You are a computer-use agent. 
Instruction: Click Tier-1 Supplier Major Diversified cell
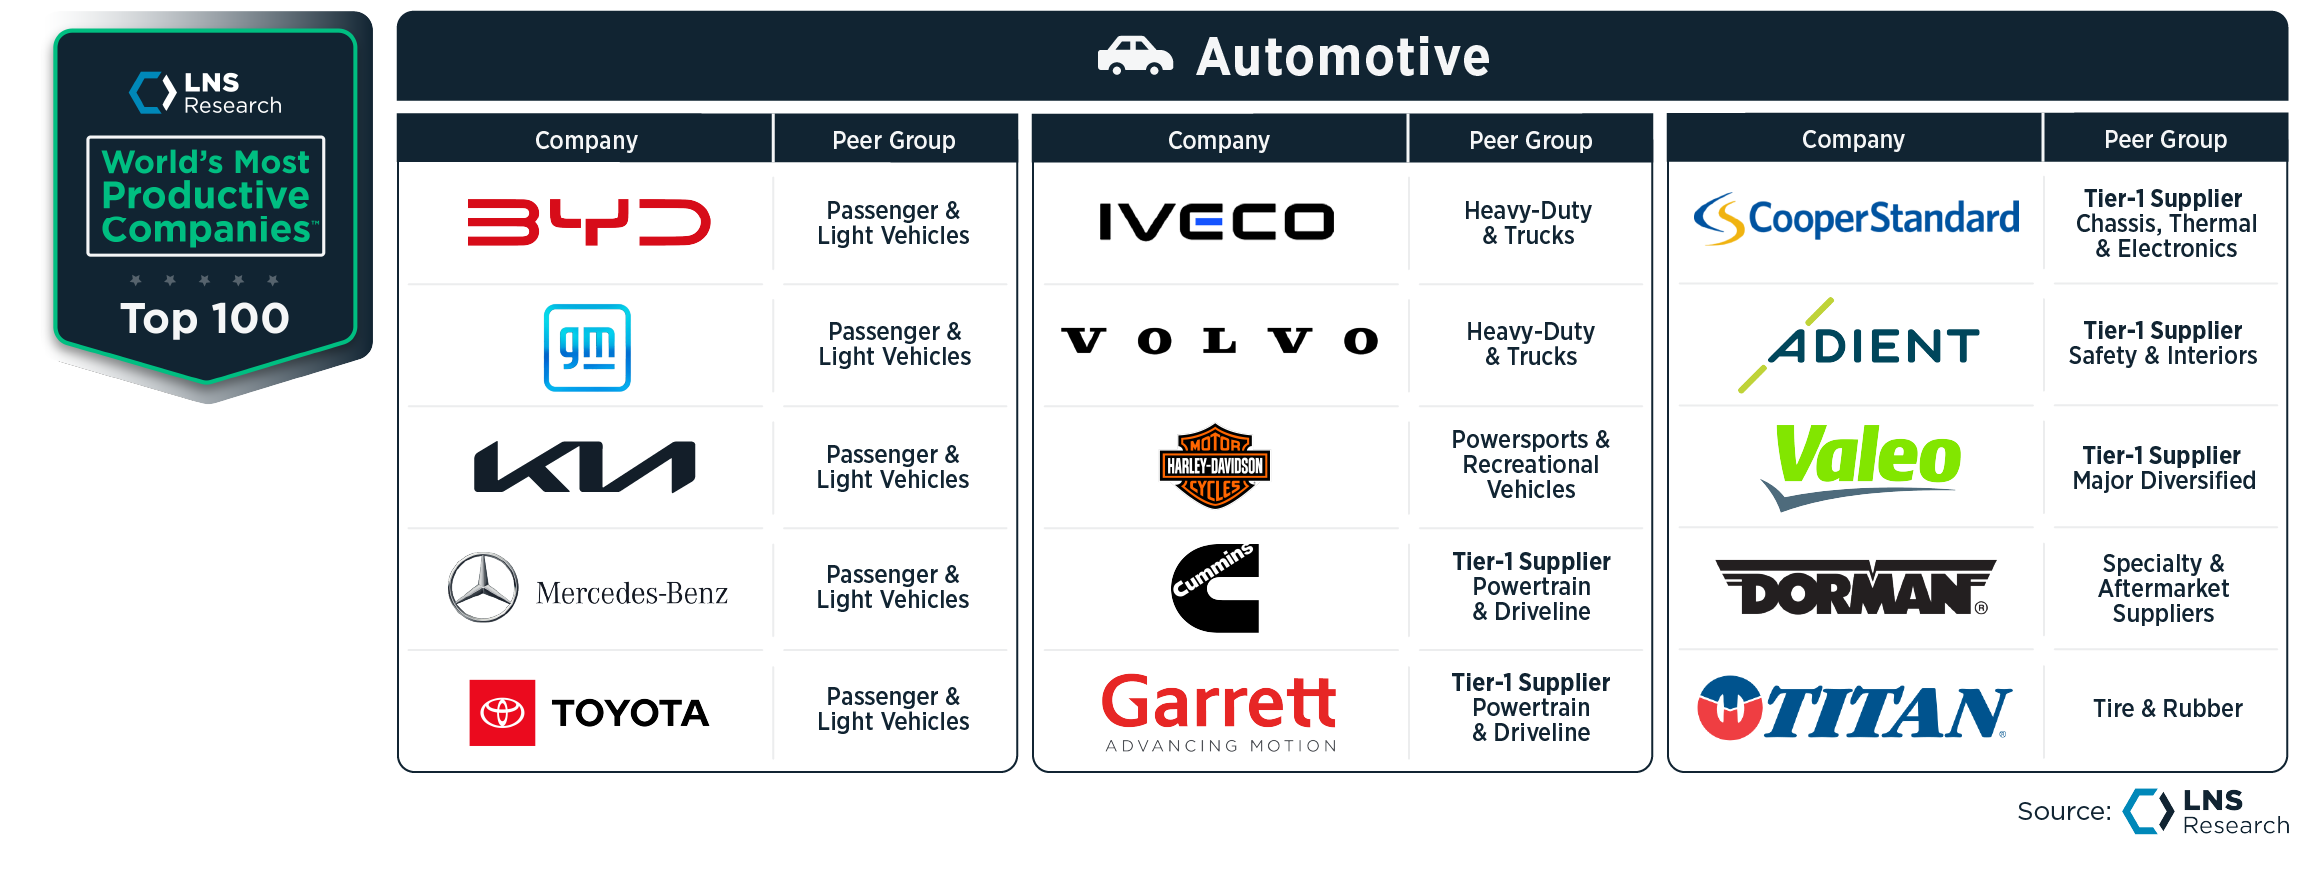[2164, 468]
